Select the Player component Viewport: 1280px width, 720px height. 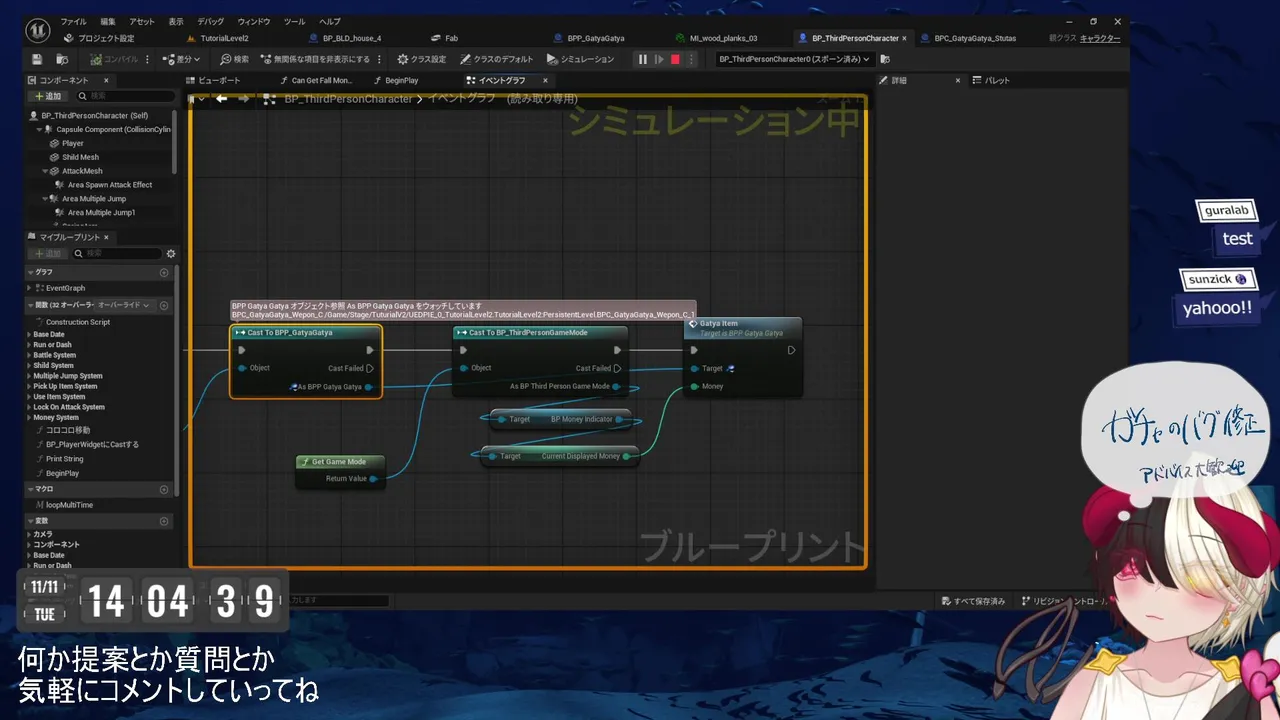[73, 143]
